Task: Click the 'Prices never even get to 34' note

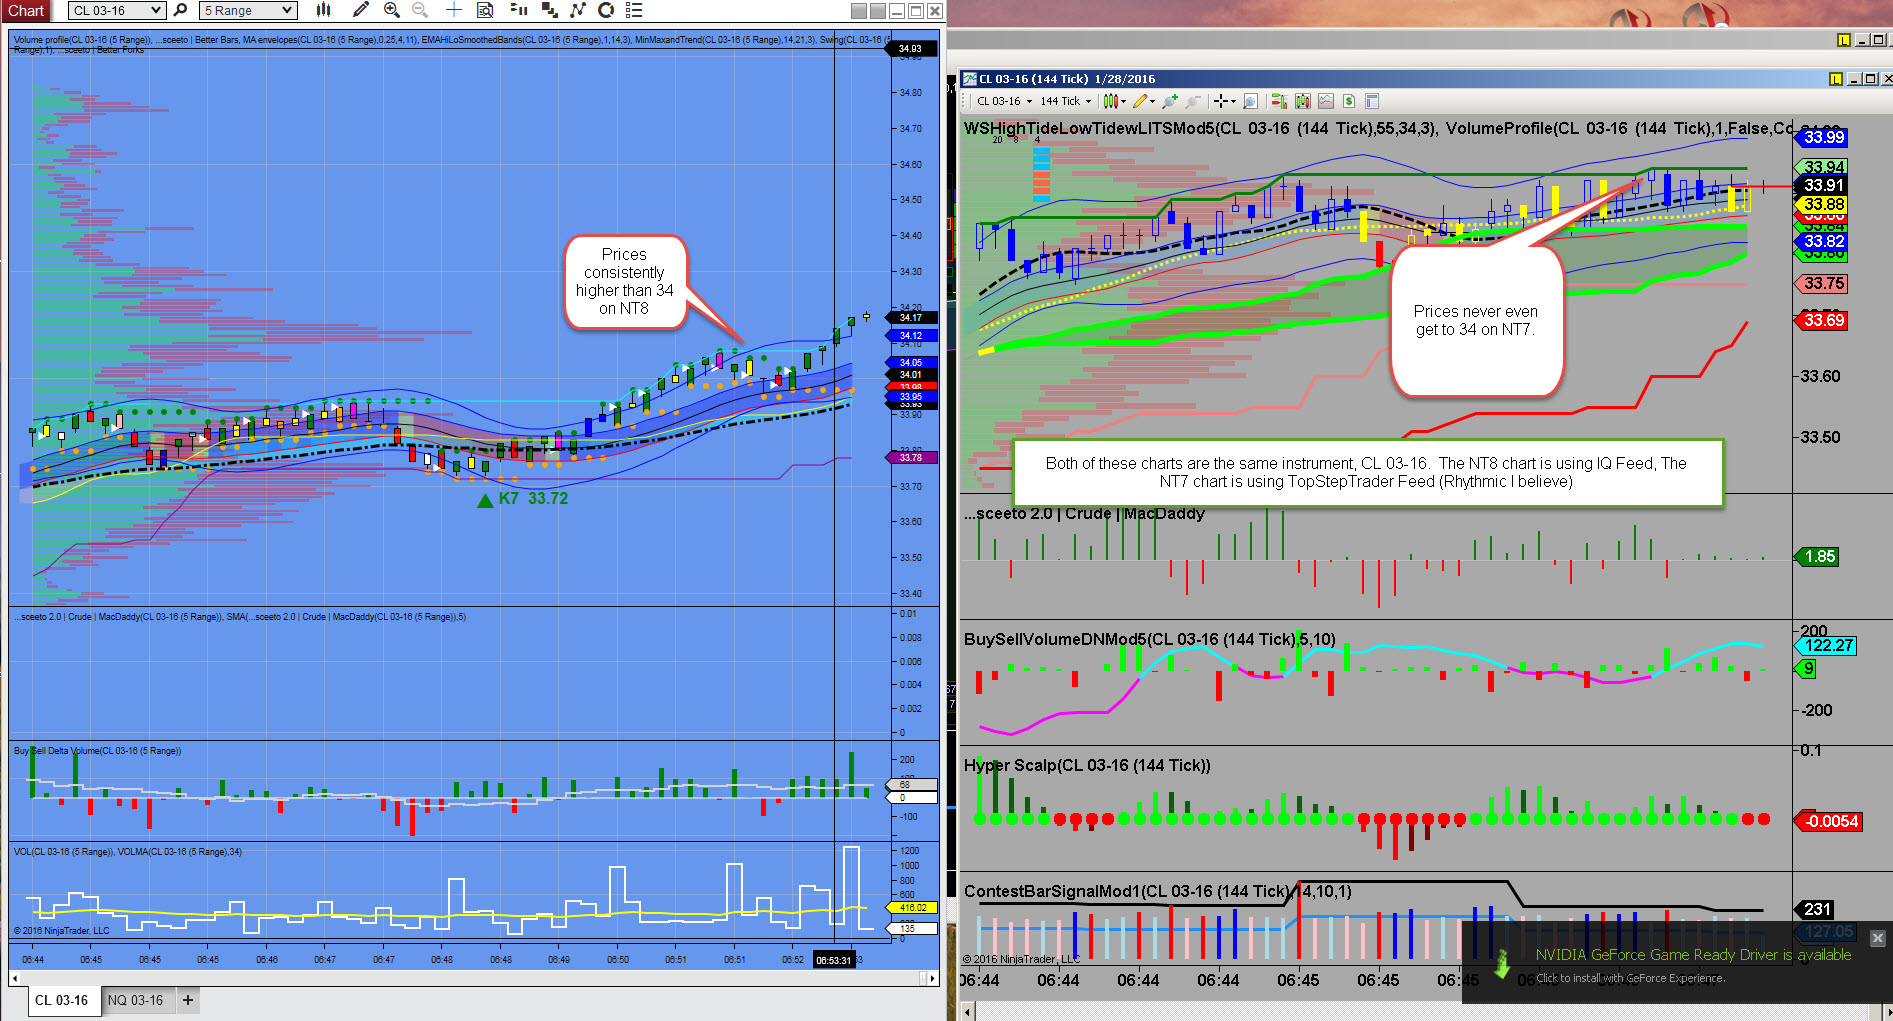Action: coord(1475,321)
